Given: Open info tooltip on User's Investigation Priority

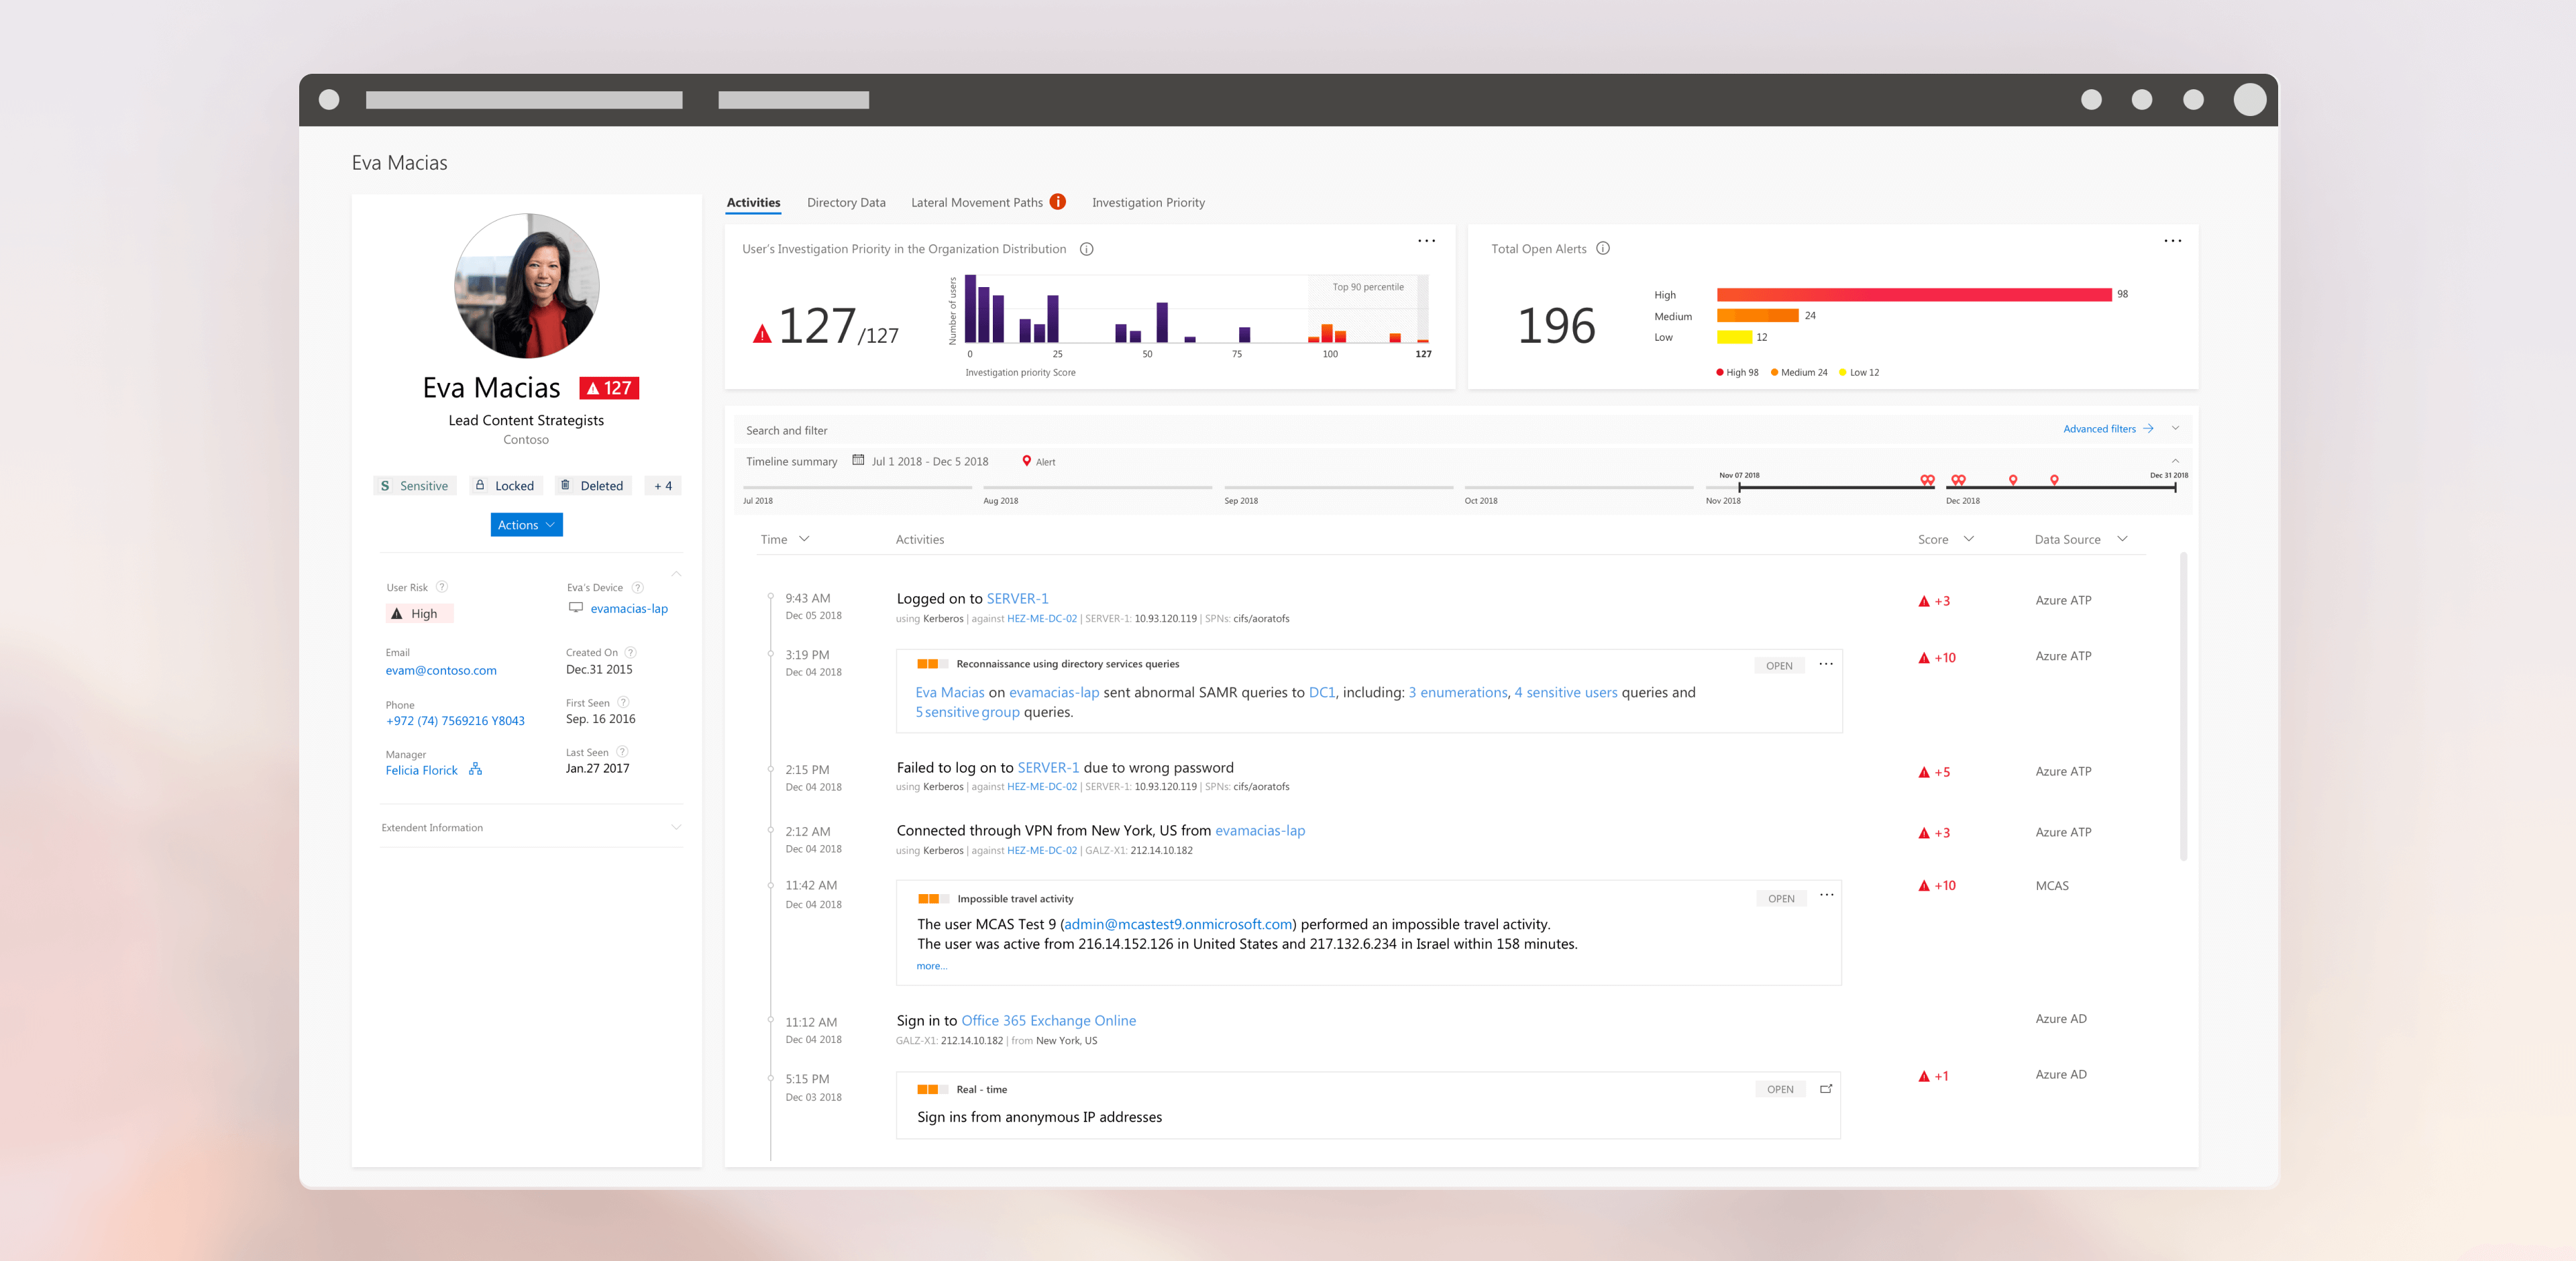Looking at the screenshot, I should [x=1087, y=249].
